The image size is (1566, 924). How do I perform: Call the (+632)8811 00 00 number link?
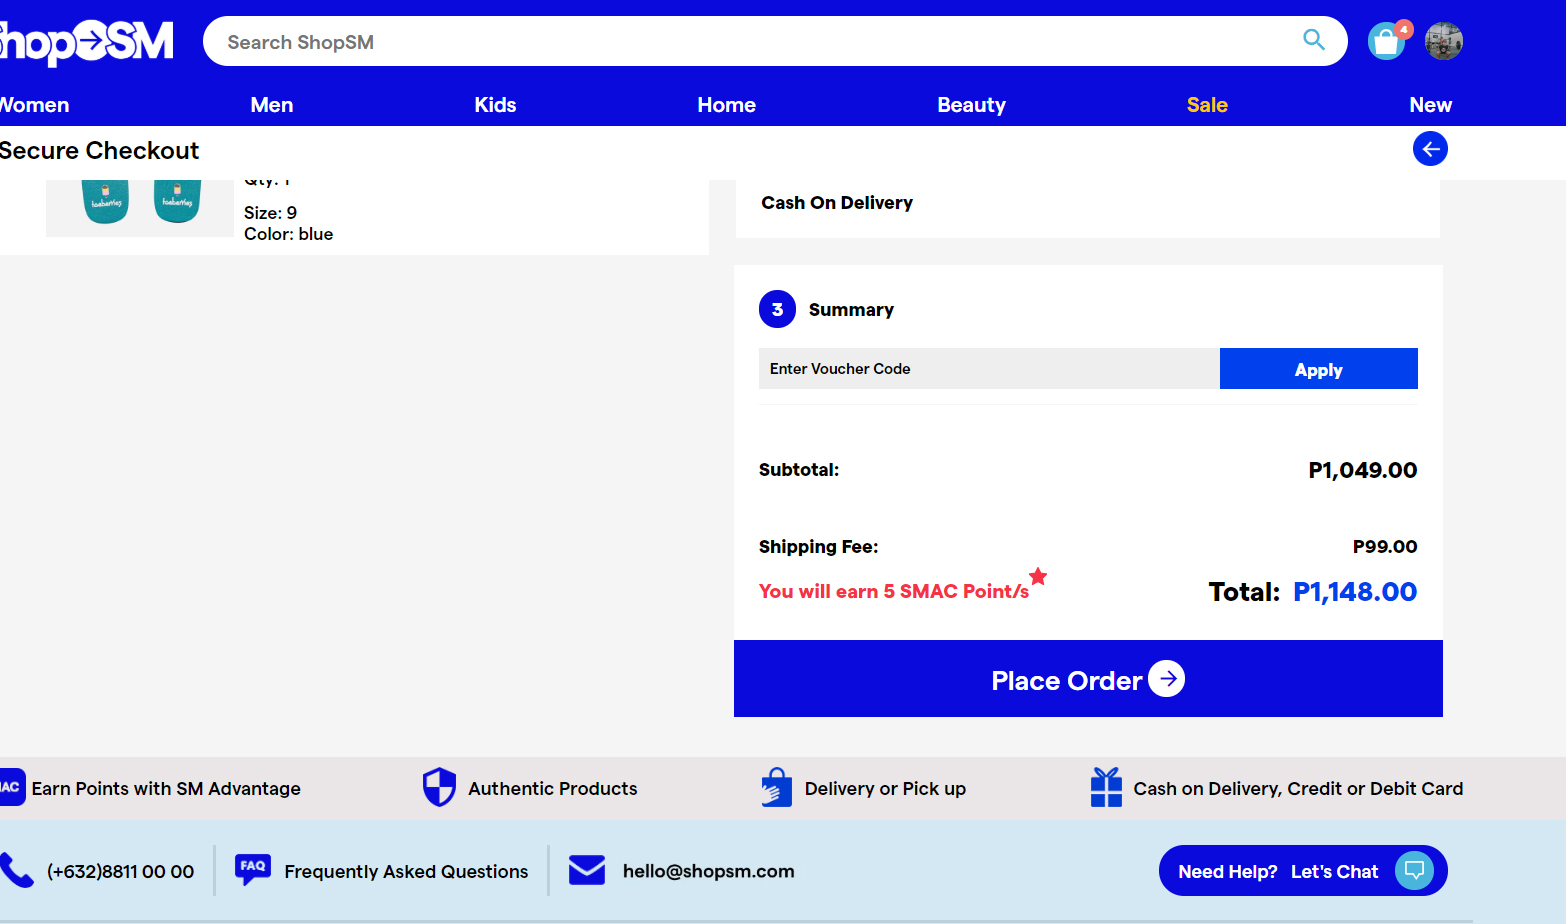click(x=120, y=871)
